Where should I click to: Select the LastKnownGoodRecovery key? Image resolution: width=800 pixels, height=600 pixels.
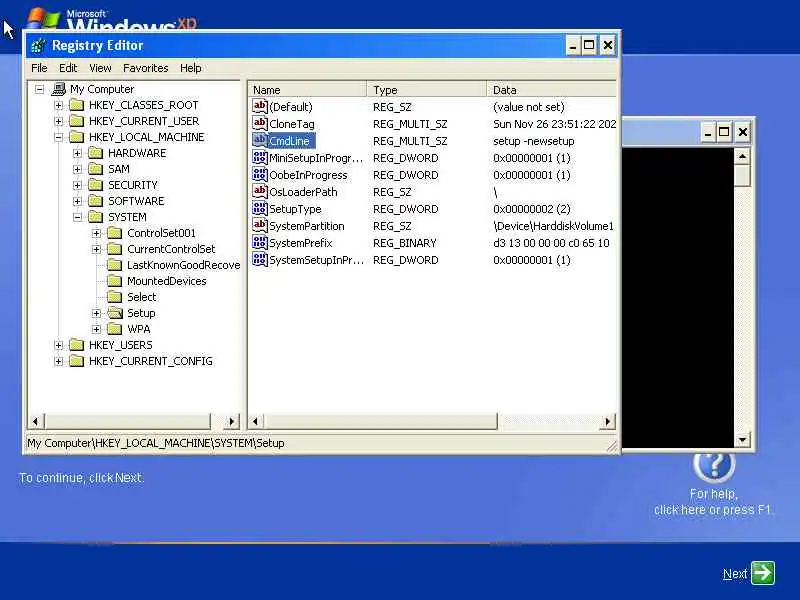[183, 265]
